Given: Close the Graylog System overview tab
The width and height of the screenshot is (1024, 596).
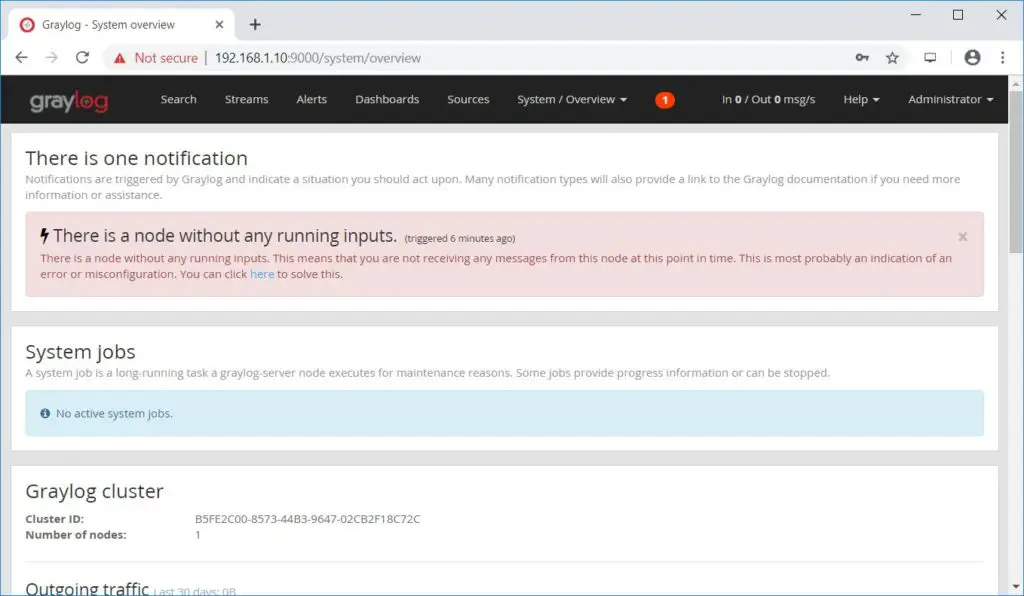Looking at the screenshot, I should click(x=219, y=25).
